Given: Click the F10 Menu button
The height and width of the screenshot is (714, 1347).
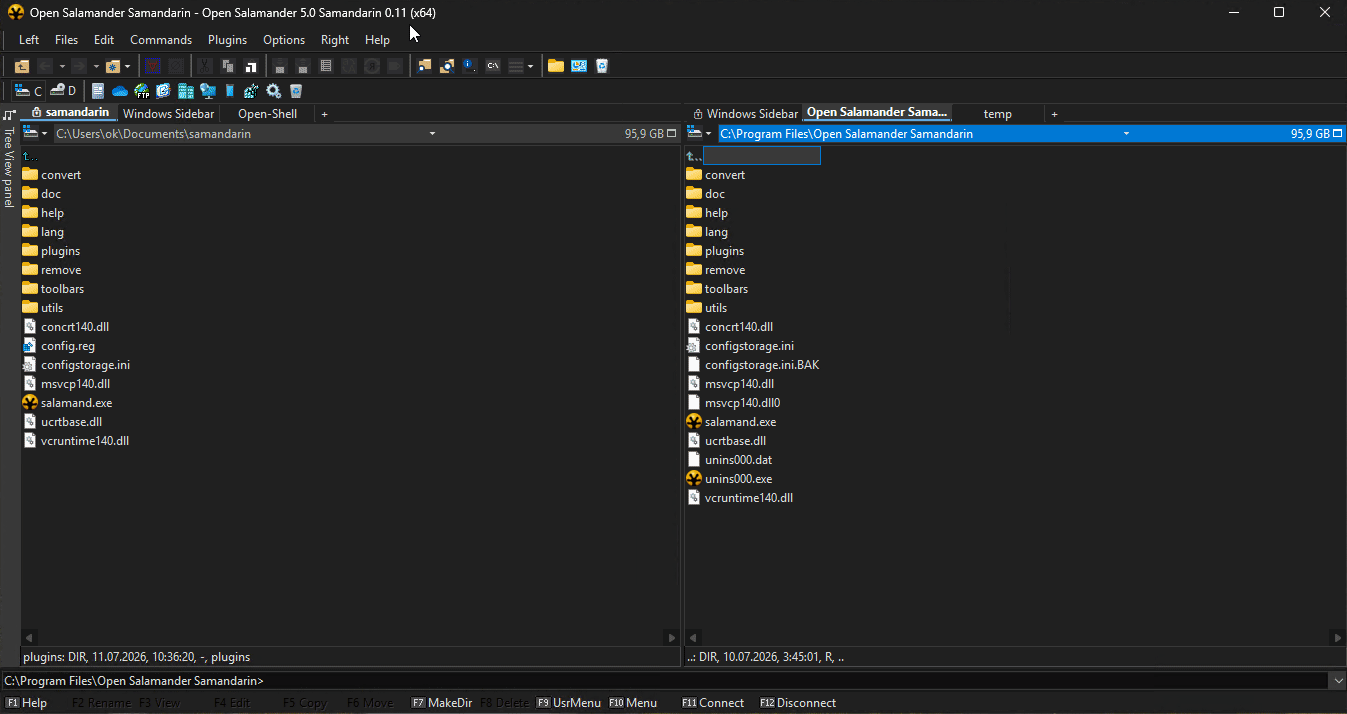Looking at the screenshot, I should coord(633,703).
